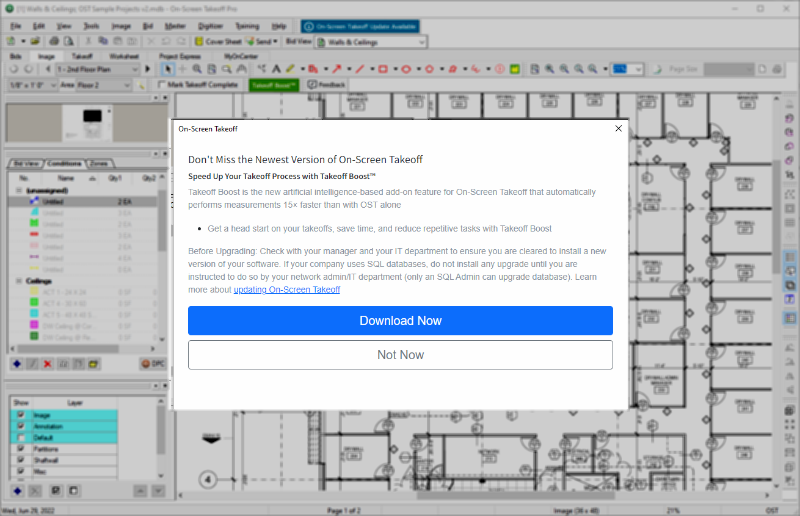Select the red ellipse annotation tool

(406, 69)
